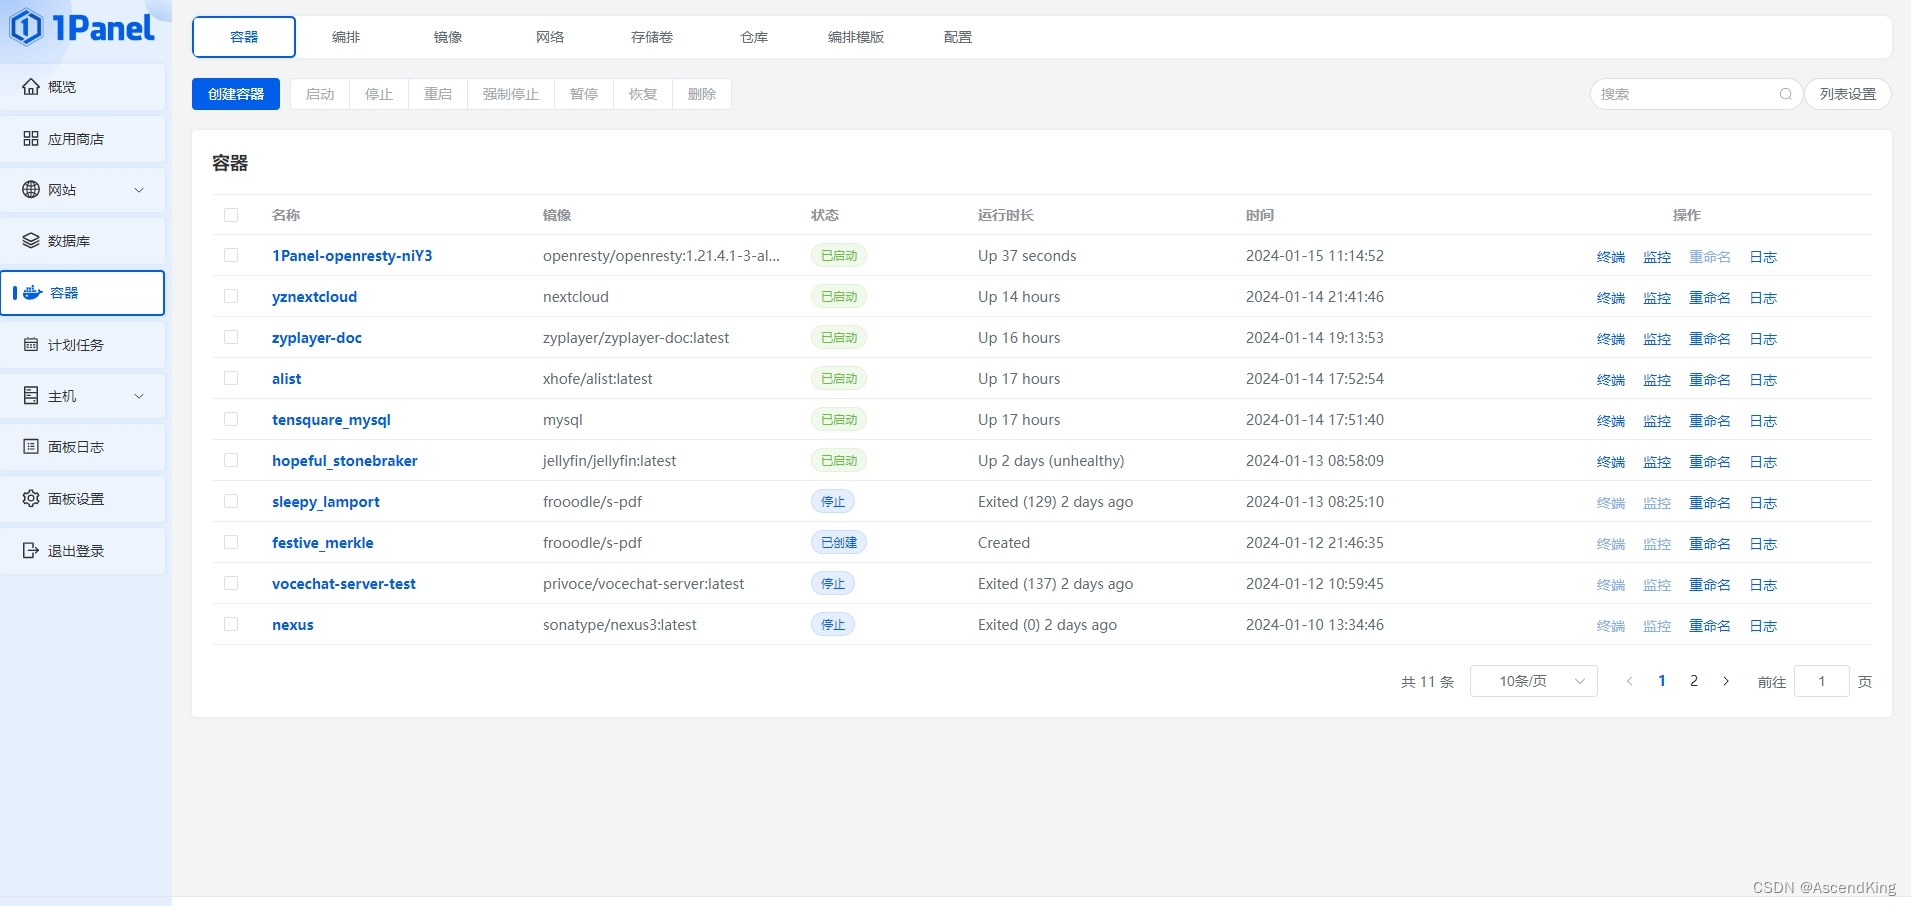Image resolution: width=1911 pixels, height=906 pixels.
Task: Click the 重启 toolbar button
Action: [x=438, y=94]
